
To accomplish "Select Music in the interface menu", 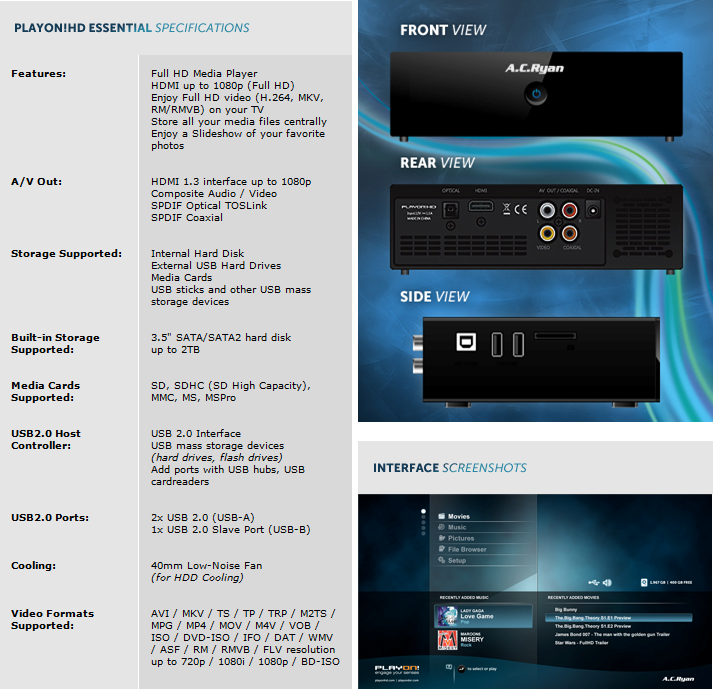I will click(457, 527).
